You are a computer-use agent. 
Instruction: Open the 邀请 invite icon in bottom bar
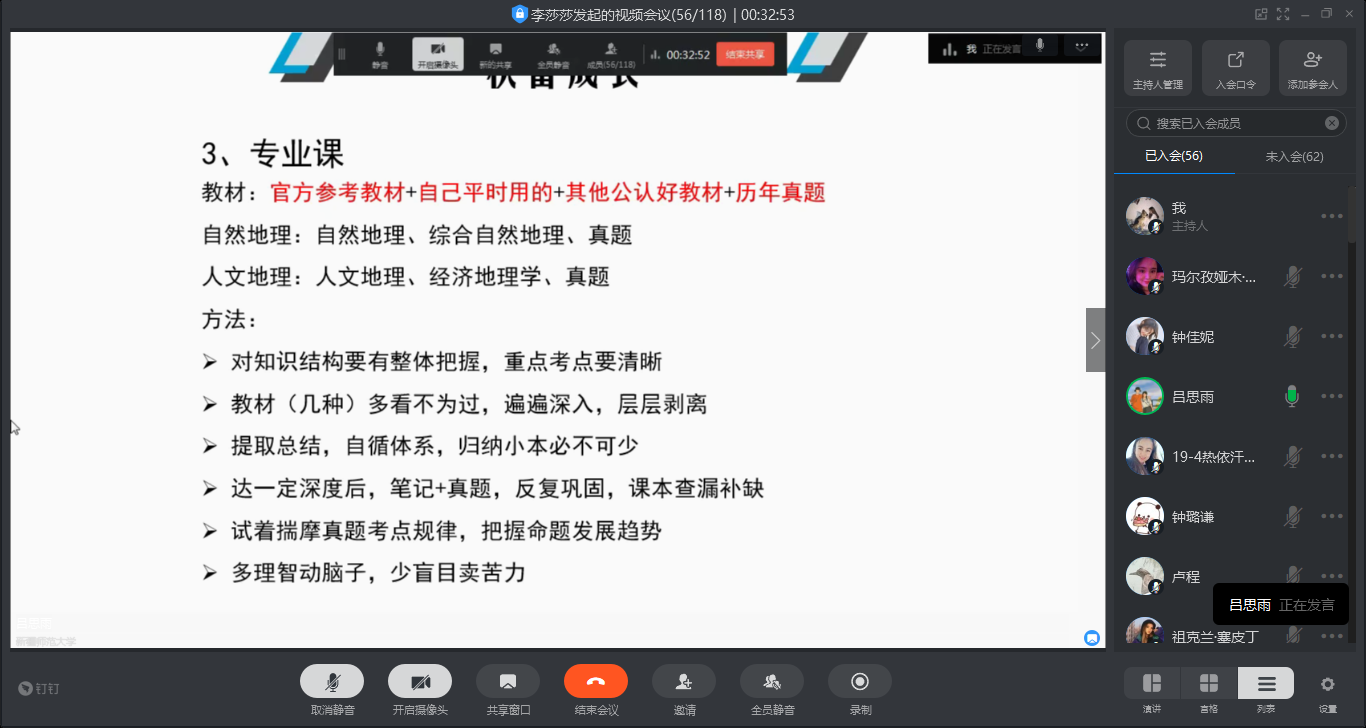683,682
